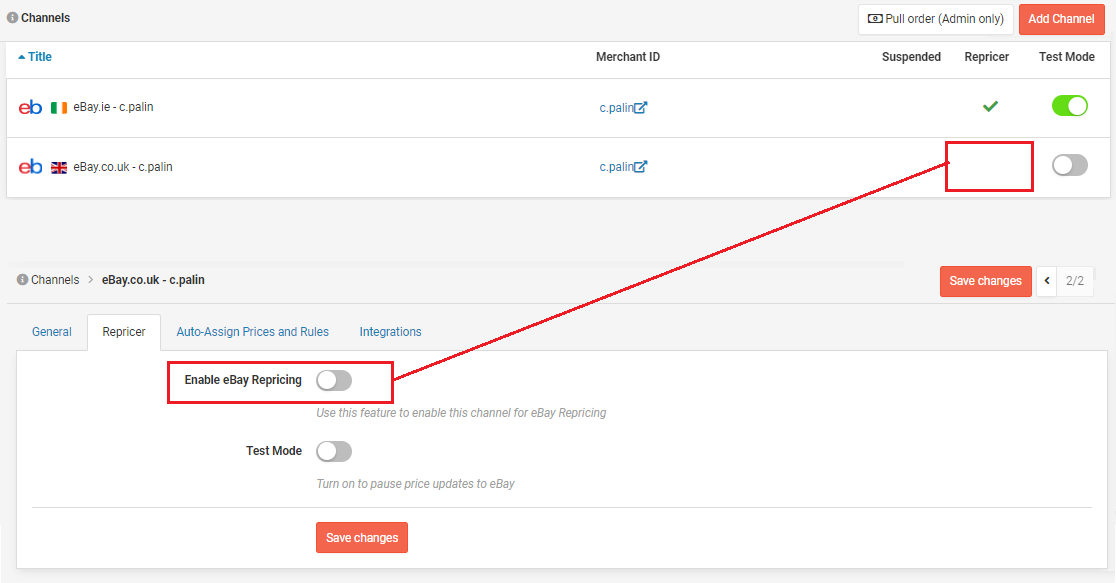Toggle Test Mode in the Repricer tab

tap(334, 451)
